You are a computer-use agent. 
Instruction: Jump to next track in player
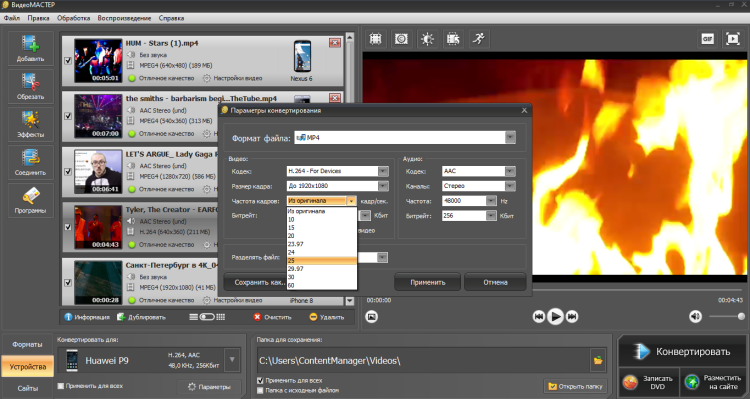coord(572,317)
